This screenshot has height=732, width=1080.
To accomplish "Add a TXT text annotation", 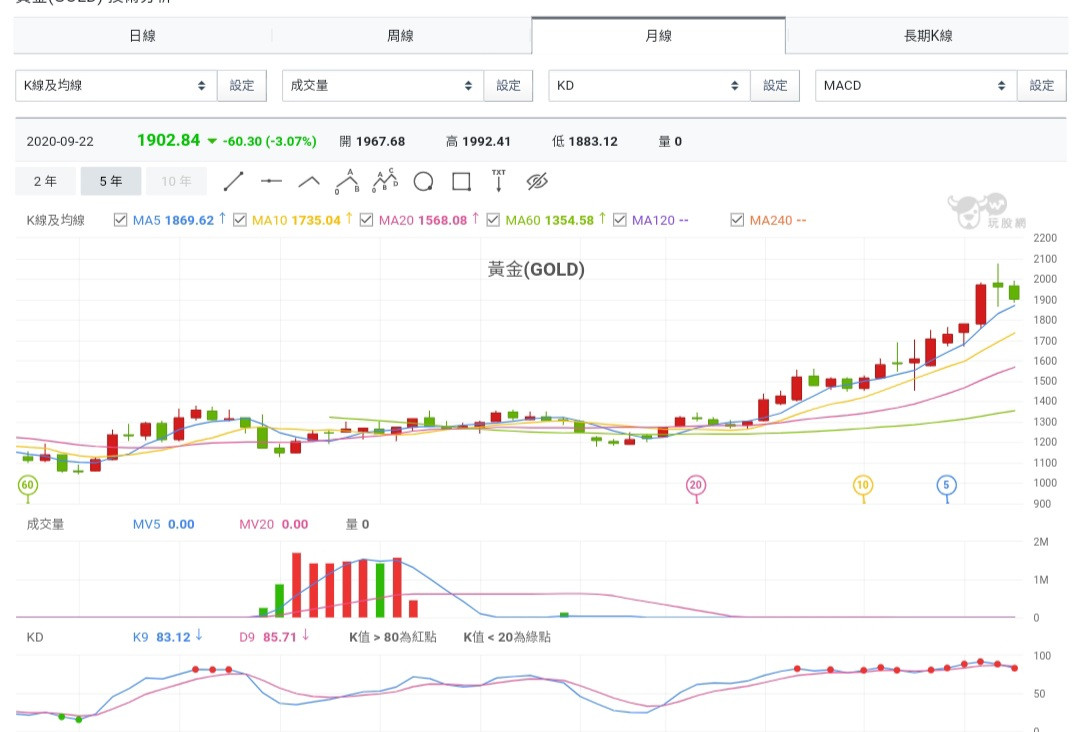I will click(x=499, y=181).
